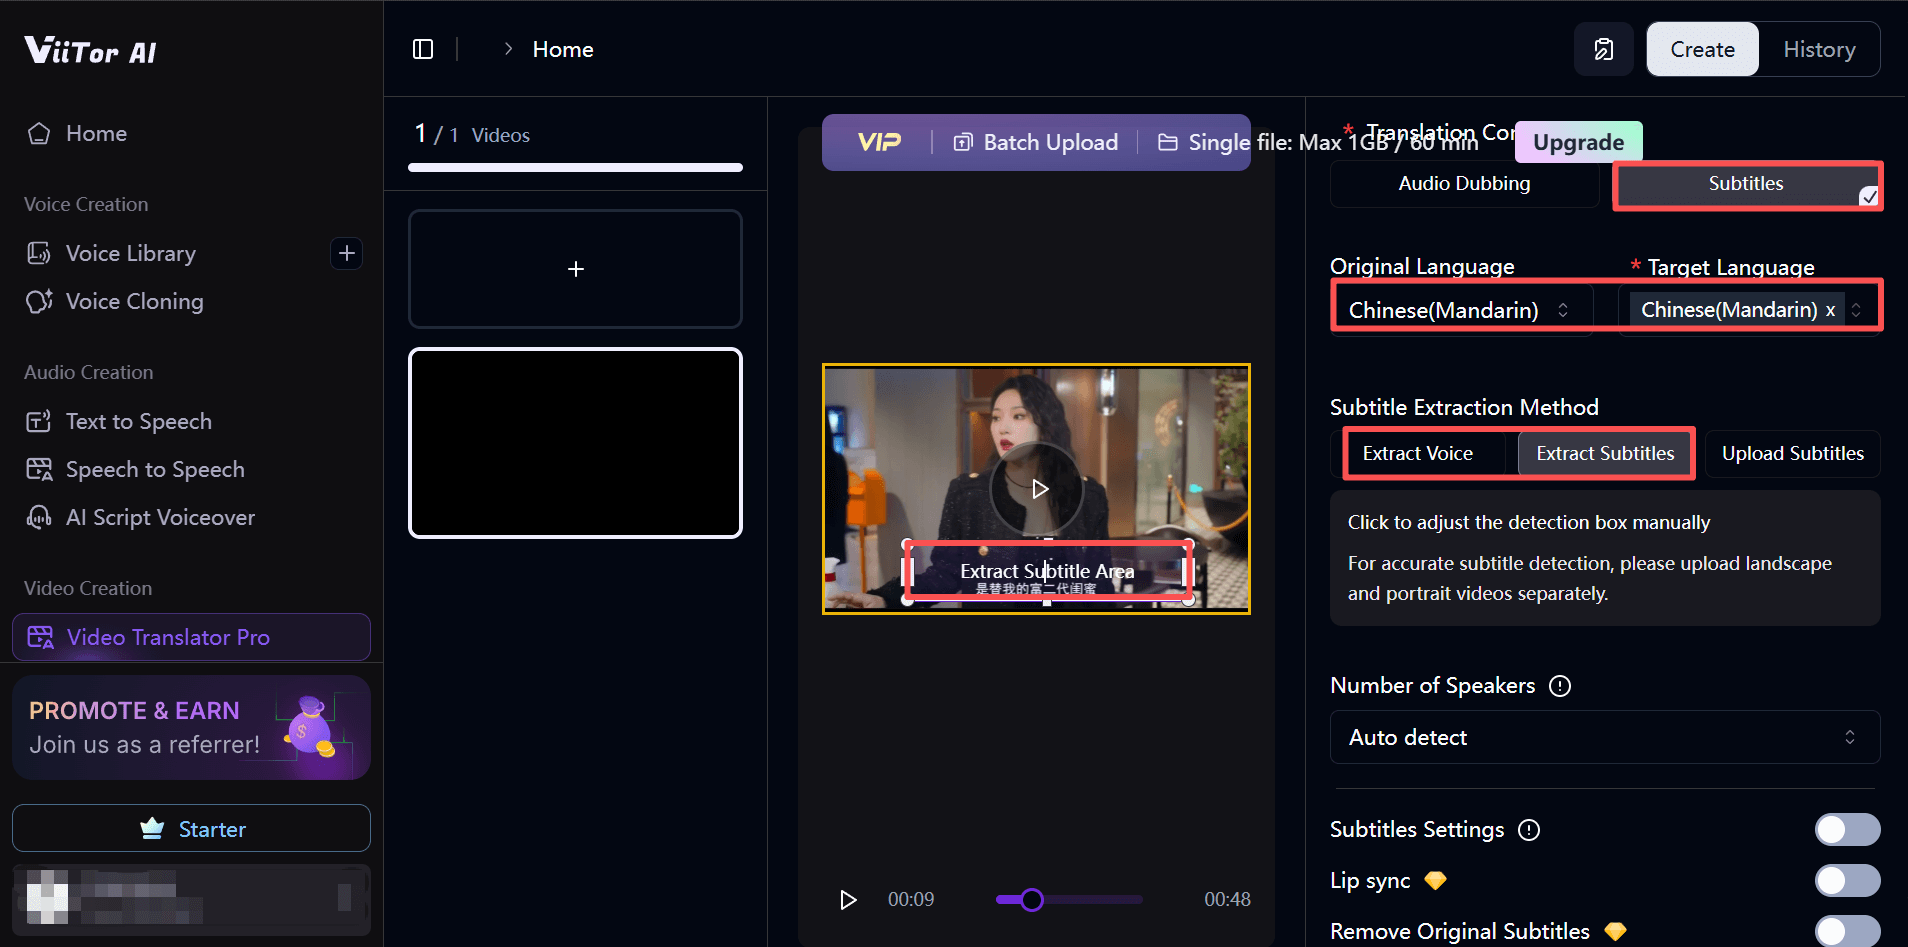
Task: Expand the Auto detect speakers dropdown
Action: coord(1604,737)
